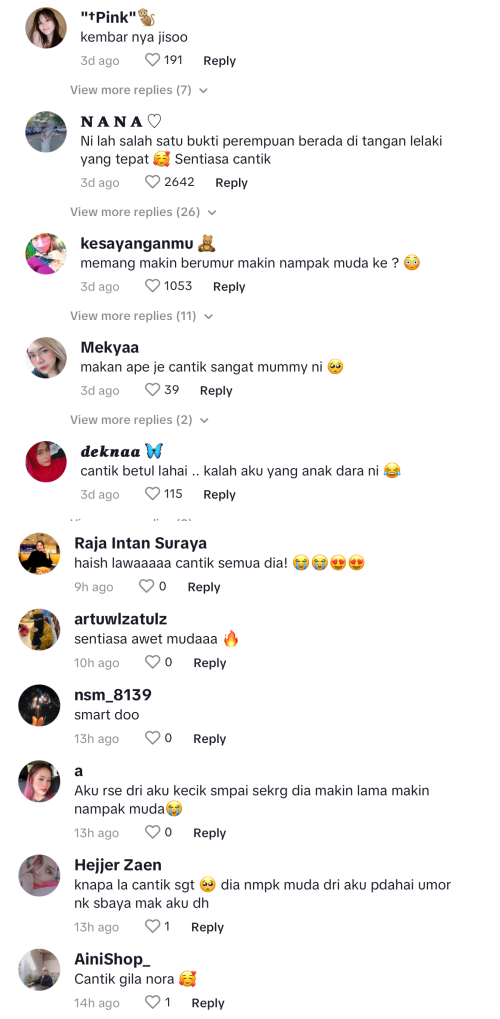
Task: Tap heart on artuwlzatulz's comment
Action: 152,663
